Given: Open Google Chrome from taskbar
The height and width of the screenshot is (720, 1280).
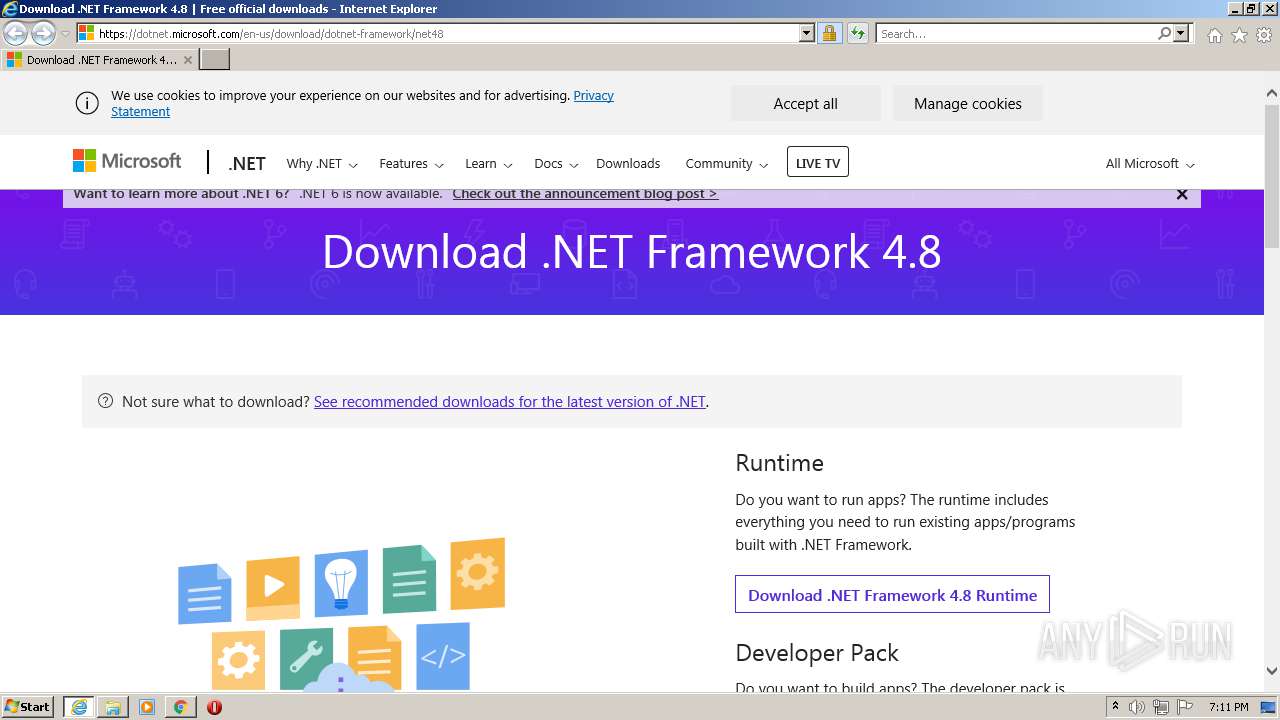Looking at the screenshot, I should point(180,707).
